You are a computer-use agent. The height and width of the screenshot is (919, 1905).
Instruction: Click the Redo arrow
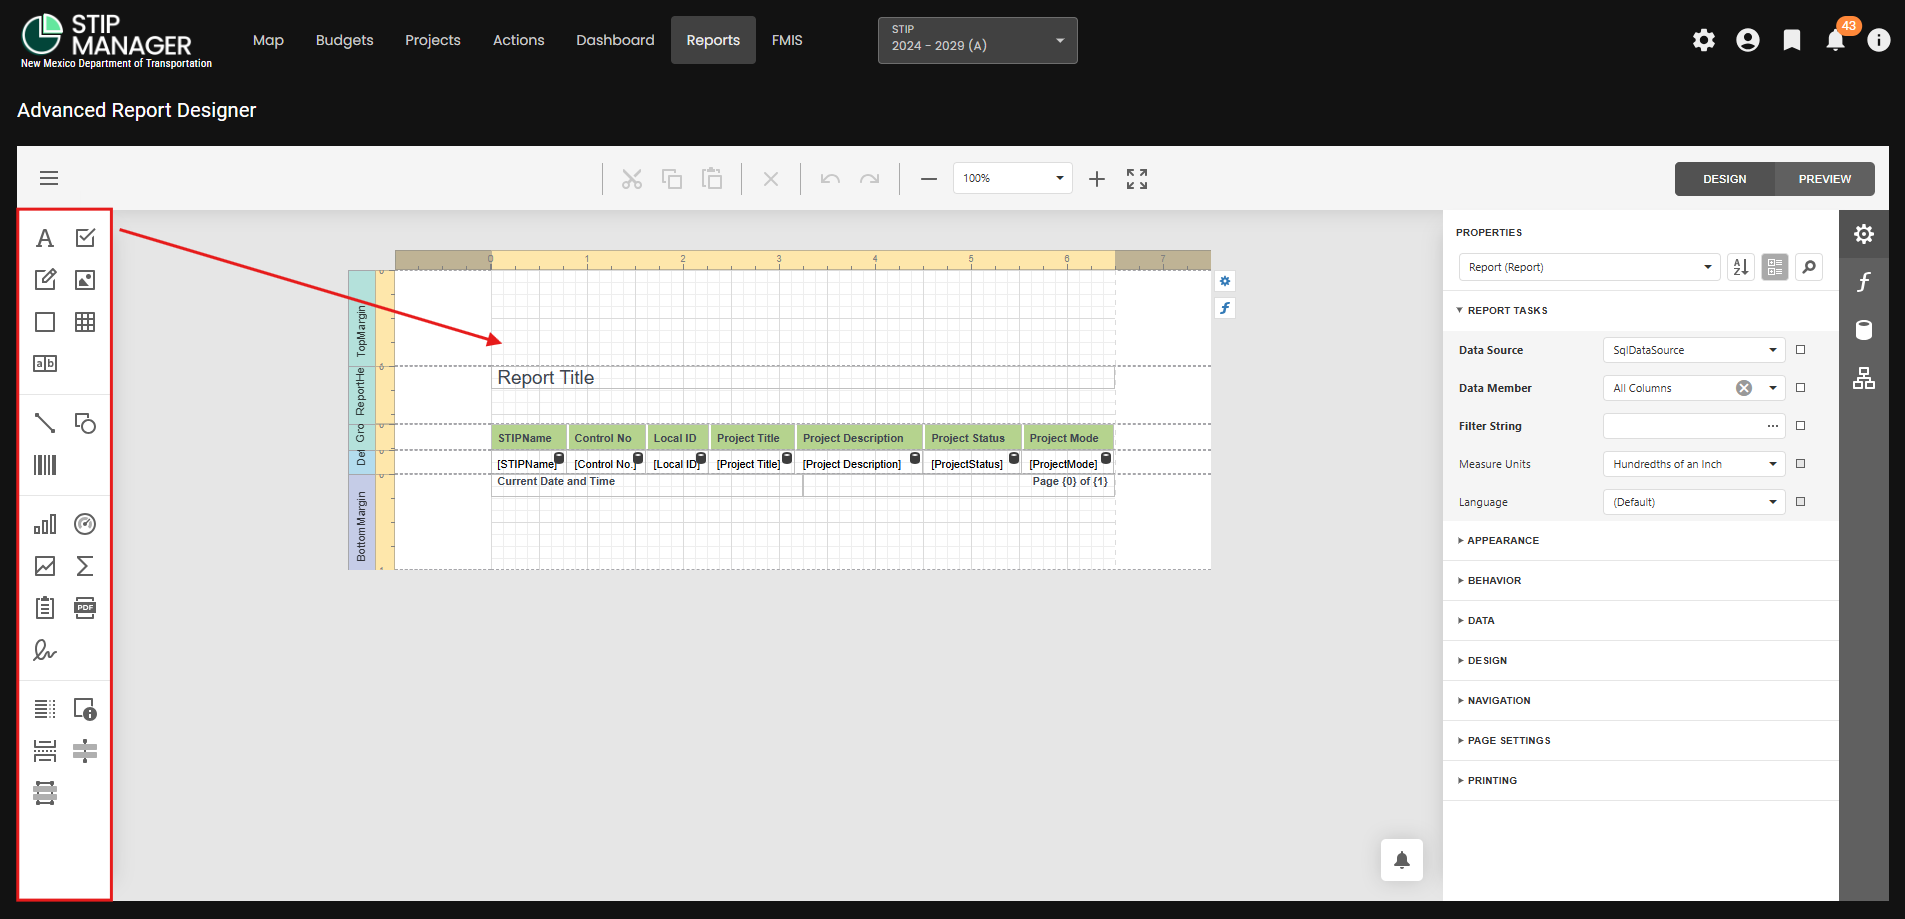coord(870,179)
